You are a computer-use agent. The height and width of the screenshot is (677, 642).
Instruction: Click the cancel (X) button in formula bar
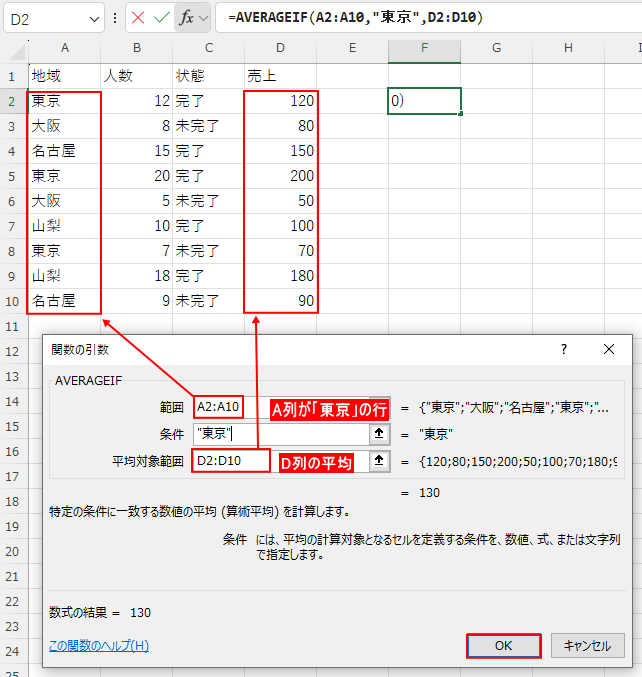click(137, 18)
